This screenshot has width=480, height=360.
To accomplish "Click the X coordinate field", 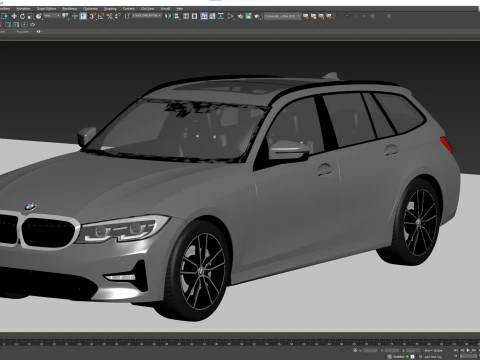I will [x=370, y=350].
